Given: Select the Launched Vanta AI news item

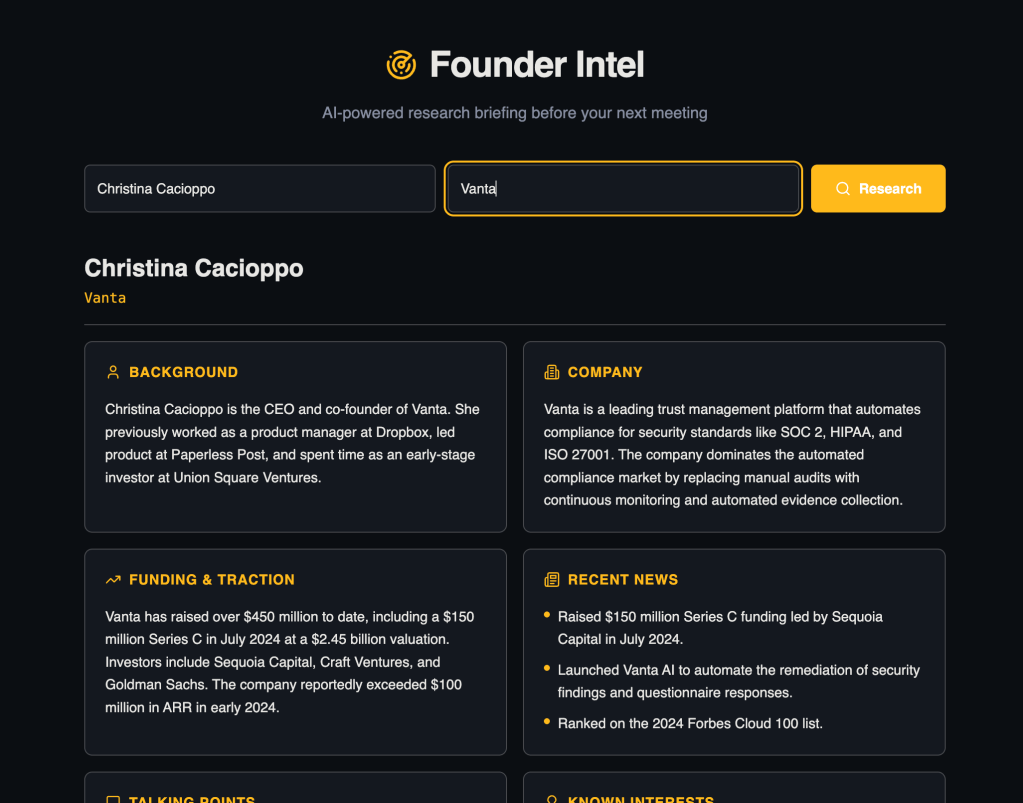Looking at the screenshot, I should click(738, 681).
